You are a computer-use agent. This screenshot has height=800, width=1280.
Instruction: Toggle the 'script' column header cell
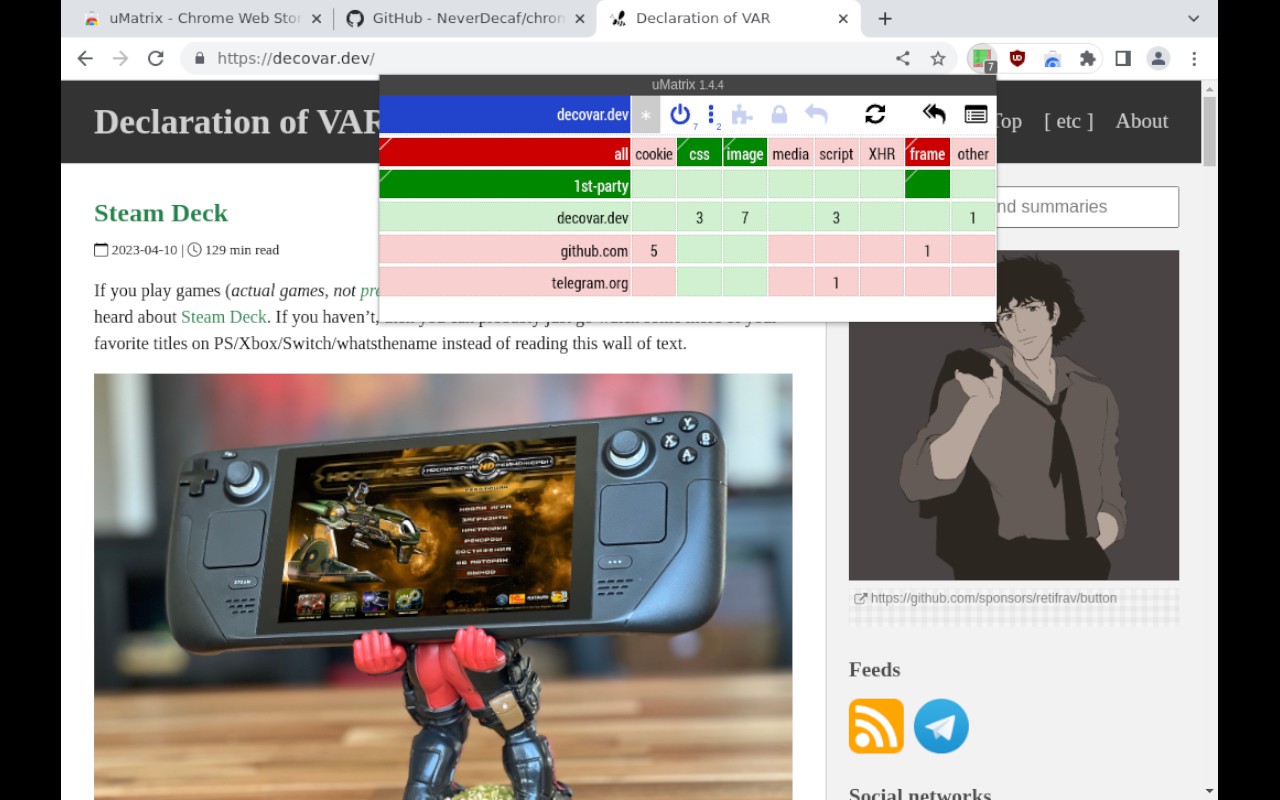pyautogui.click(x=836, y=153)
